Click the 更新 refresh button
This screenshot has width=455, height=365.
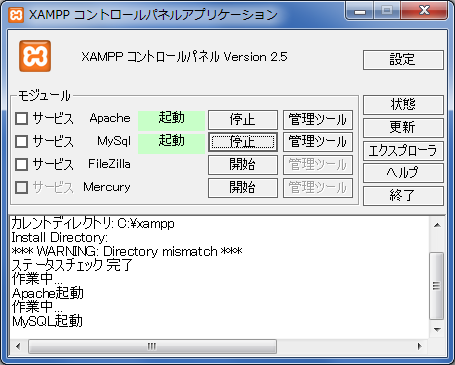click(403, 128)
